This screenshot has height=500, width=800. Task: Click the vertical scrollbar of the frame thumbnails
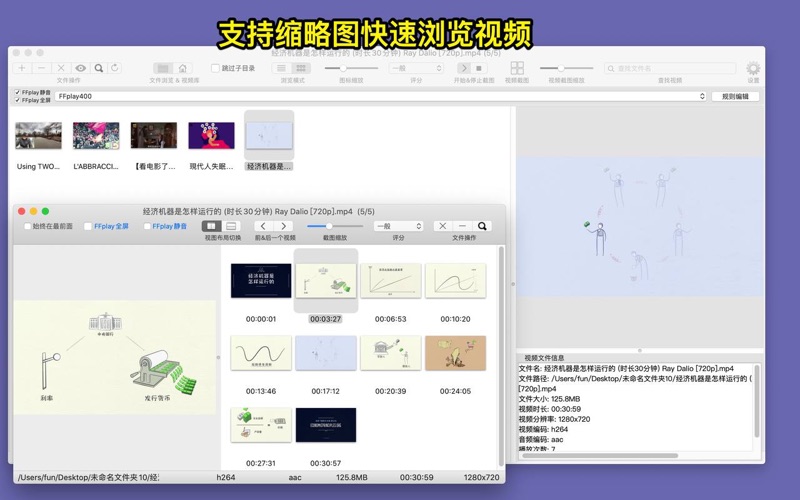point(502,356)
